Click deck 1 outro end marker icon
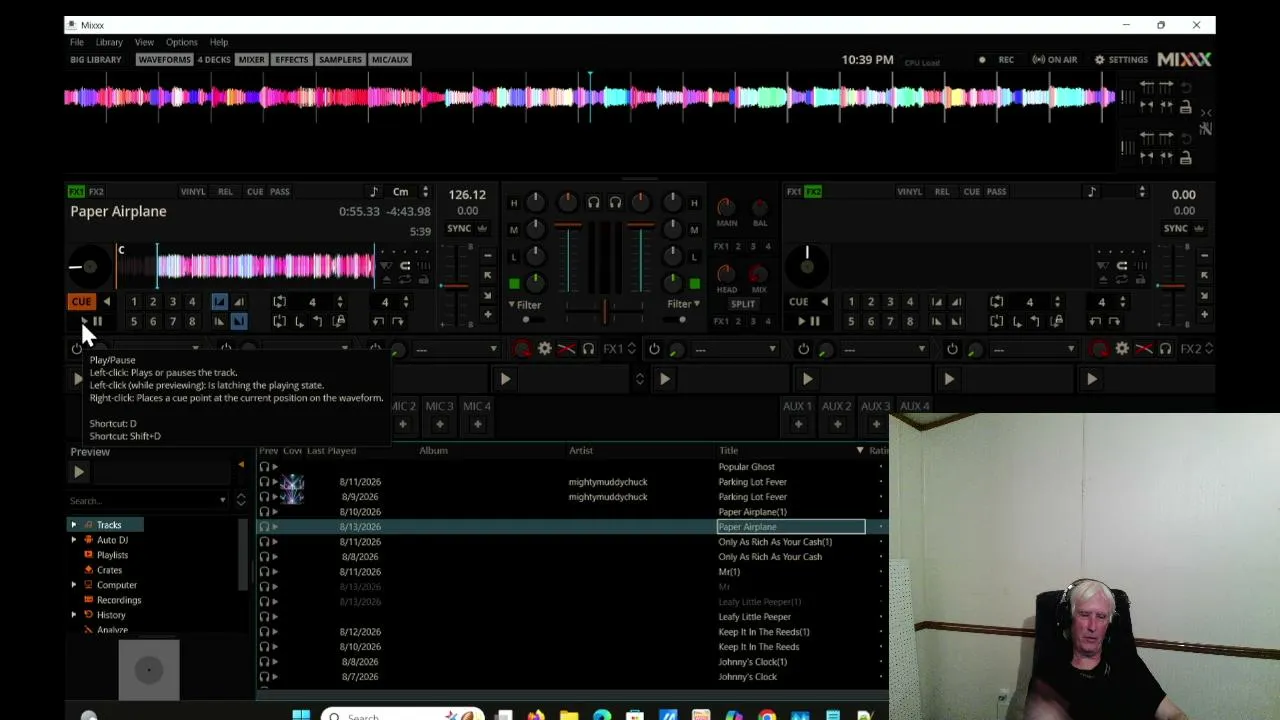The width and height of the screenshot is (1280, 720). point(239,321)
